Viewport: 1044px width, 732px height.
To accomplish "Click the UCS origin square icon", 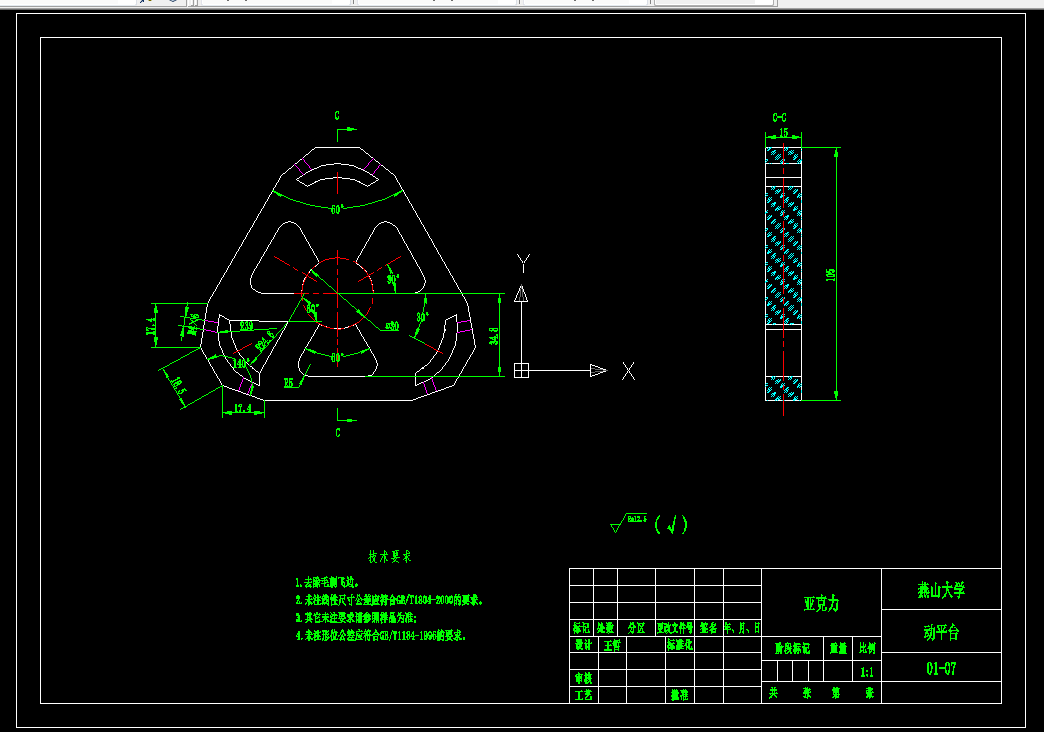I will pyautogui.click(x=521, y=370).
